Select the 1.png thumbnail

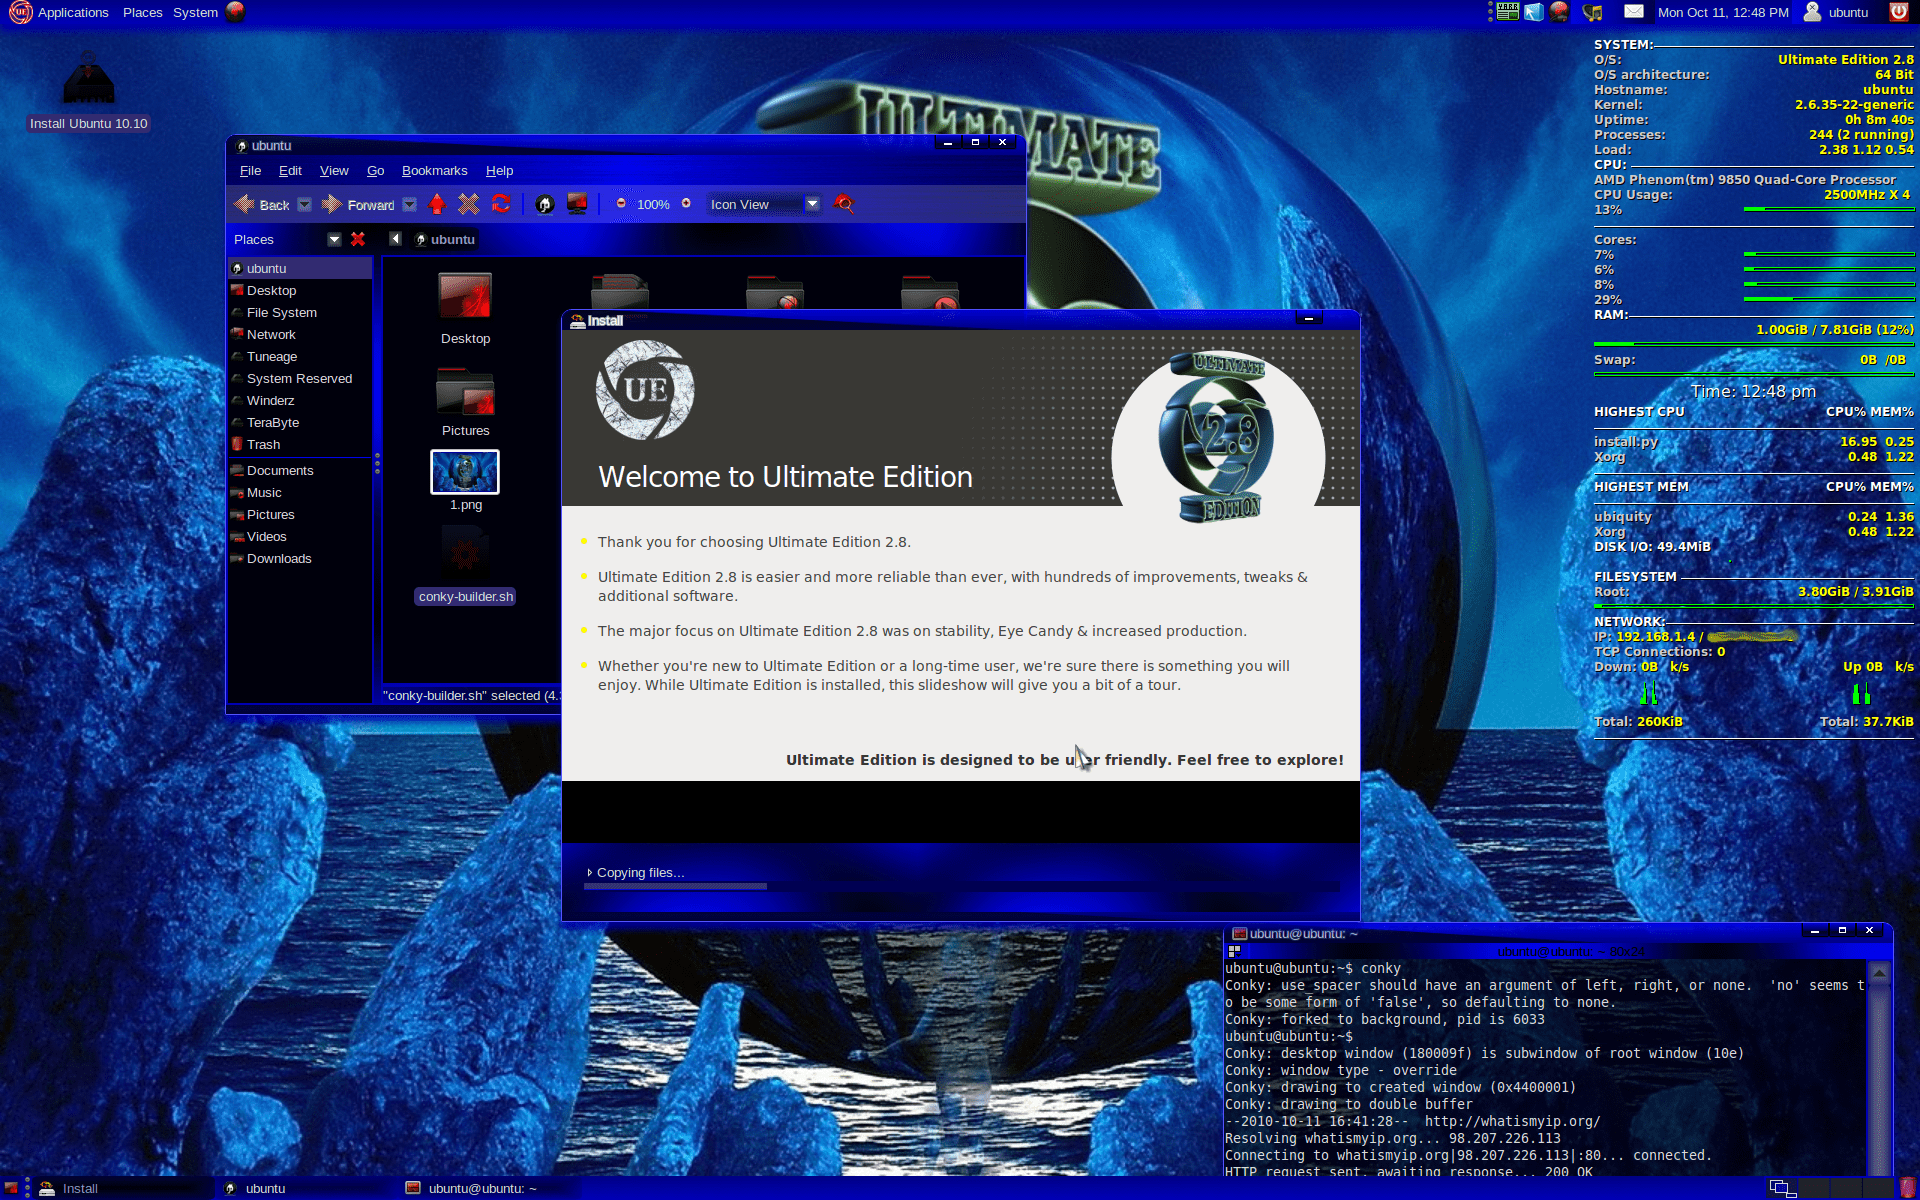coord(465,472)
